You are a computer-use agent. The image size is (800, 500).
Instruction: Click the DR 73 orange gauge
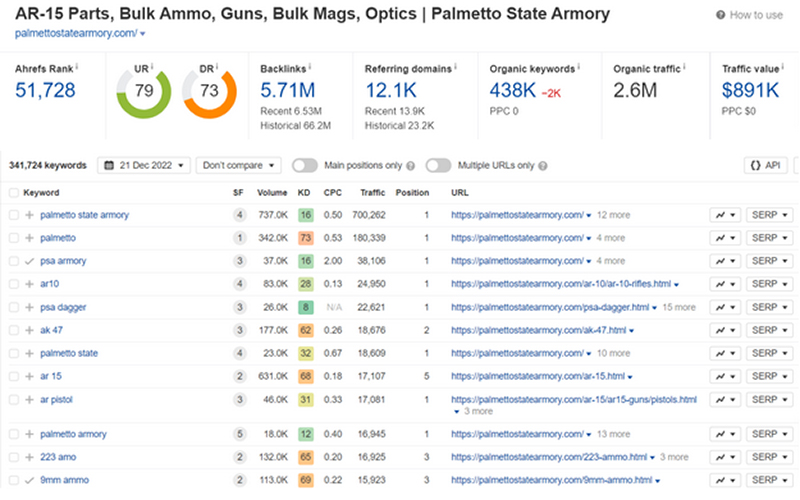tap(209, 92)
